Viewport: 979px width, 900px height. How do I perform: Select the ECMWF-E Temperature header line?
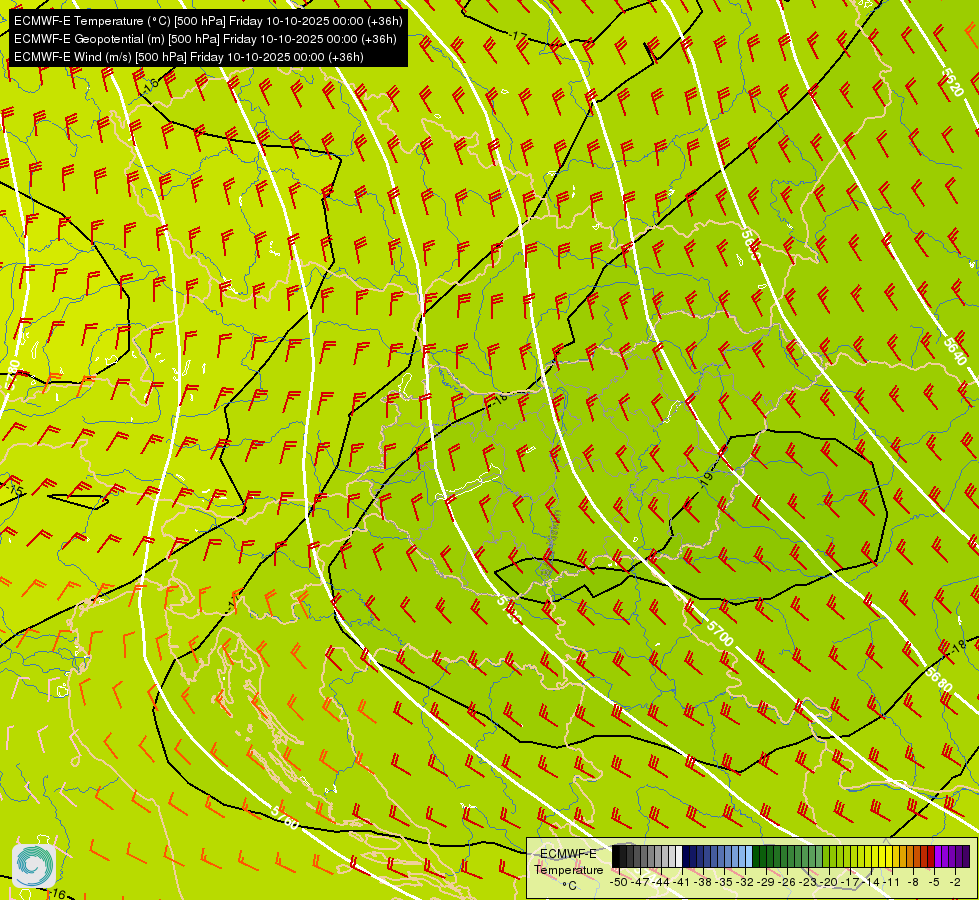209,21
